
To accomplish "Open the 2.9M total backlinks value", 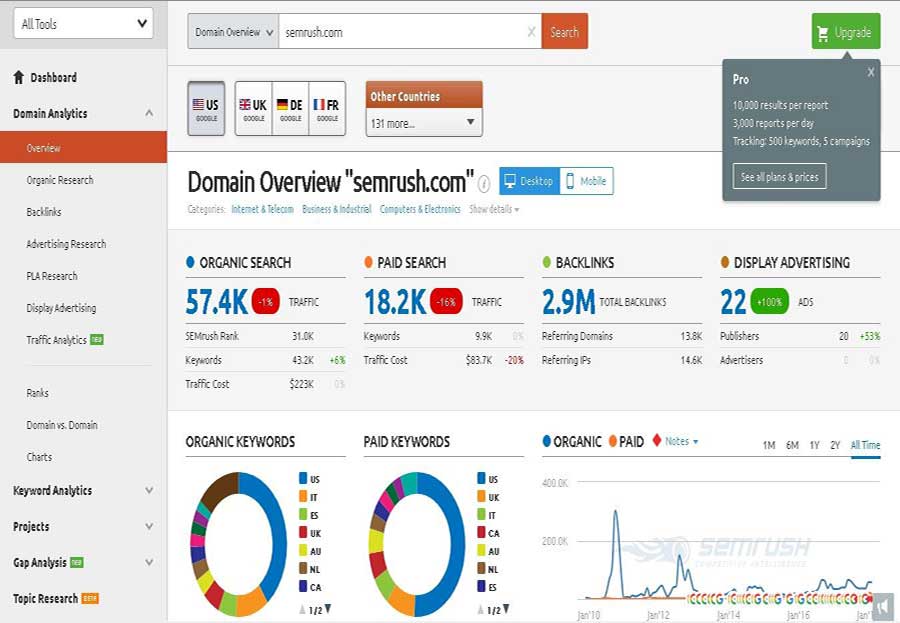I will 568,301.
